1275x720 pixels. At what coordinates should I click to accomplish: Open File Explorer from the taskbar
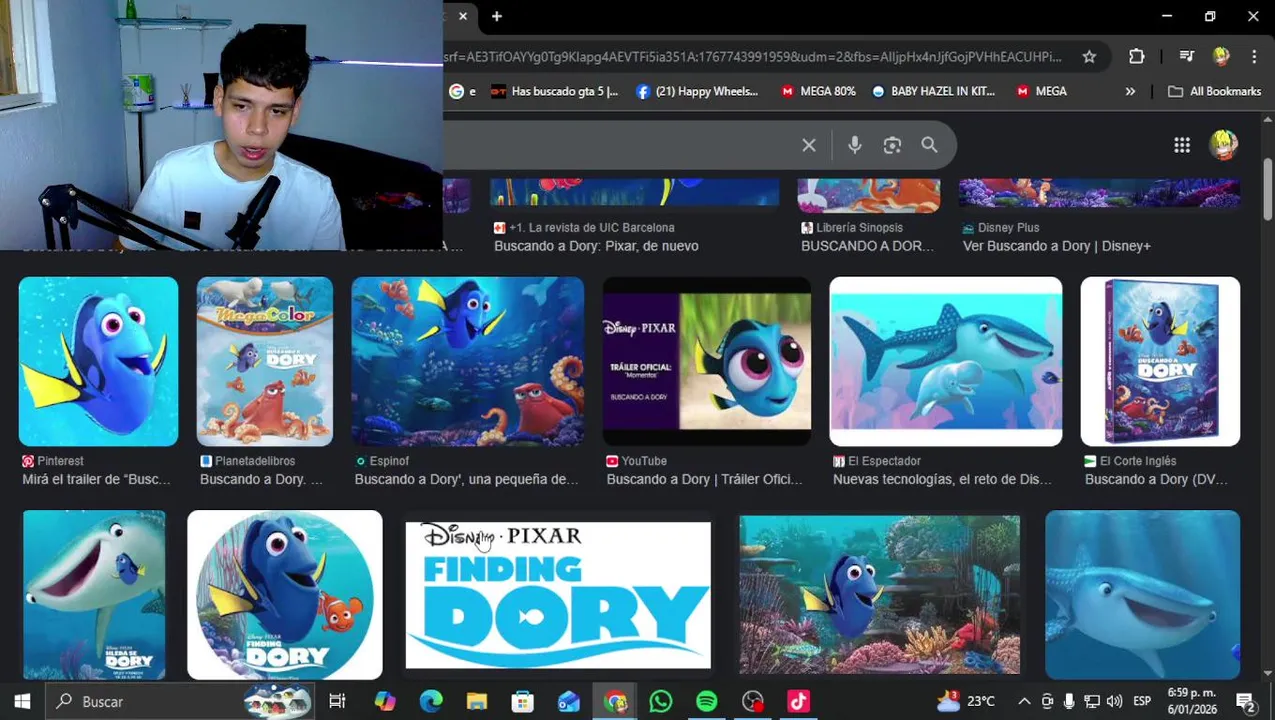[x=477, y=702]
